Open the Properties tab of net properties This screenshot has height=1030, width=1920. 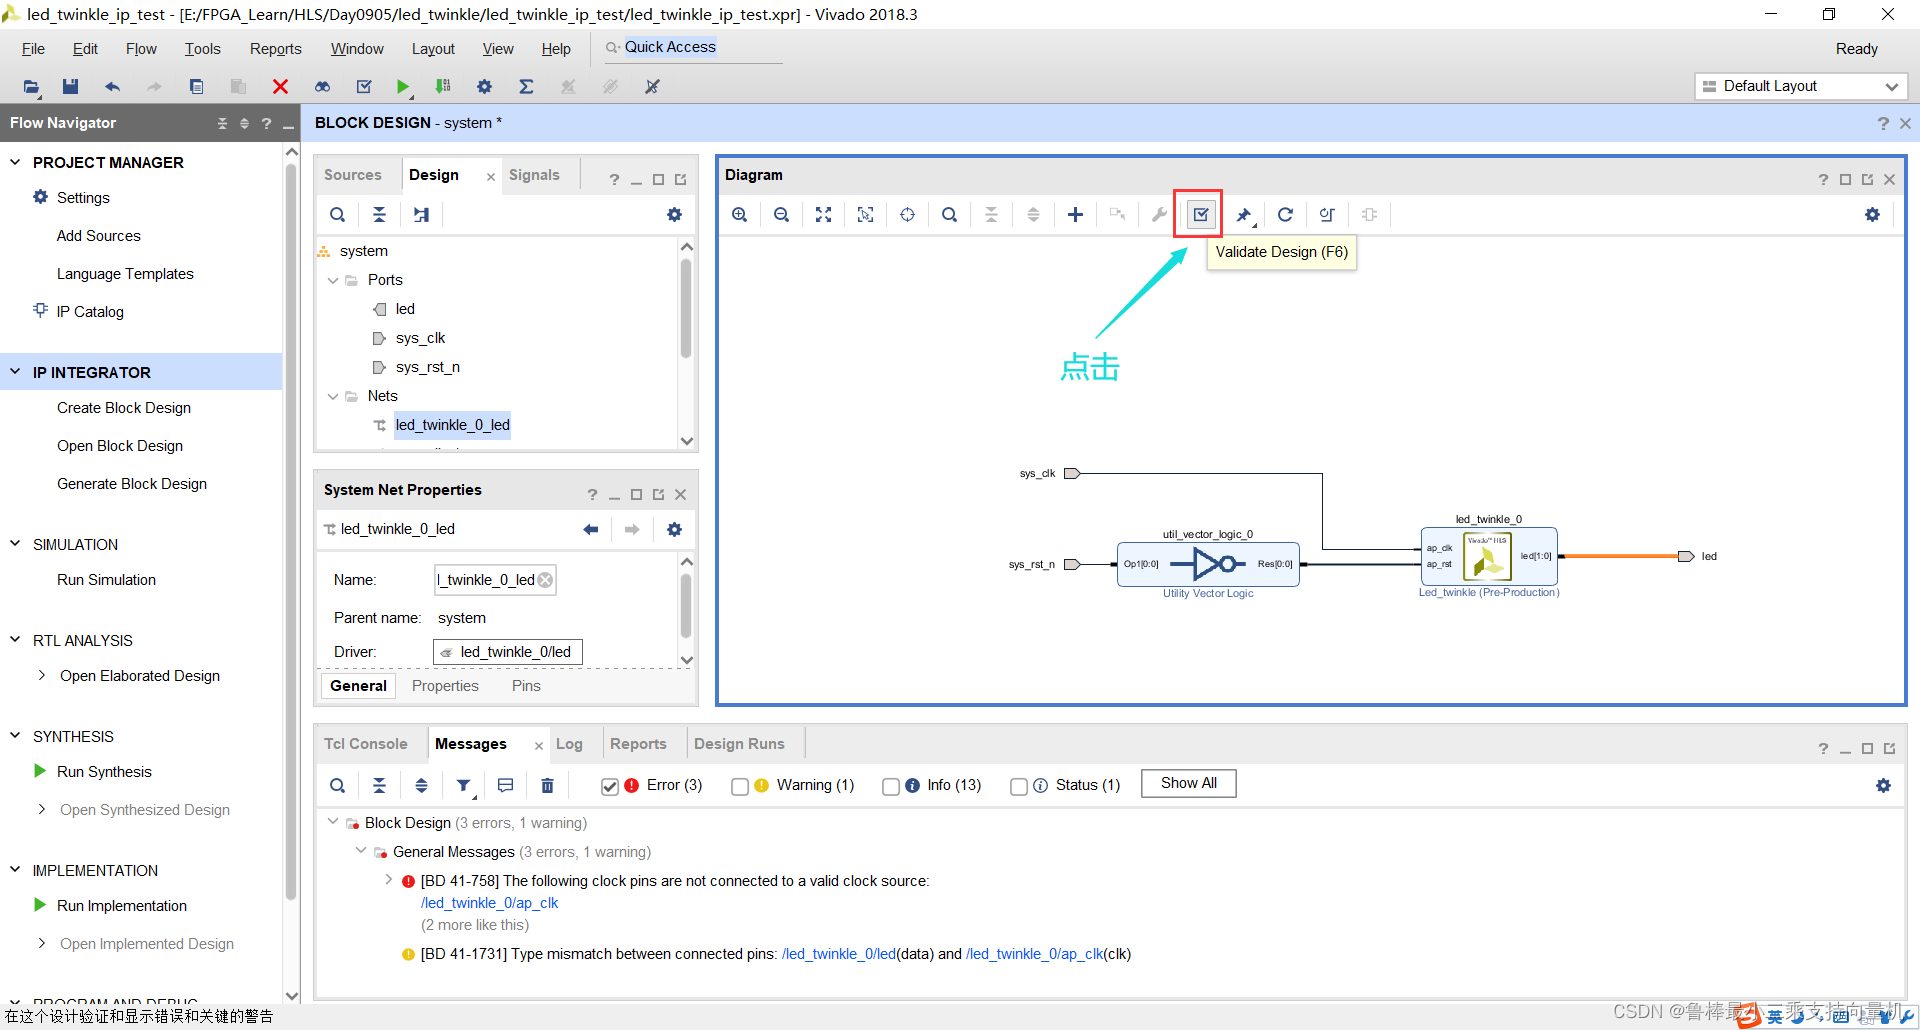click(x=445, y=686)
